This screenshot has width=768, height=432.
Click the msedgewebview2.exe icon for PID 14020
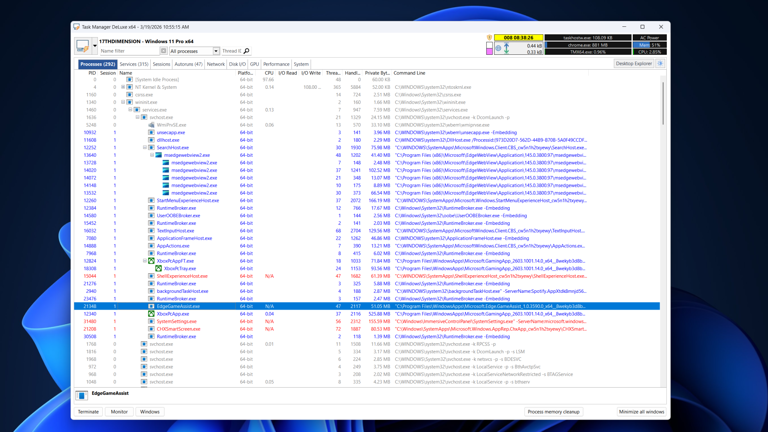pyautogui.click(x=166, y=170)
